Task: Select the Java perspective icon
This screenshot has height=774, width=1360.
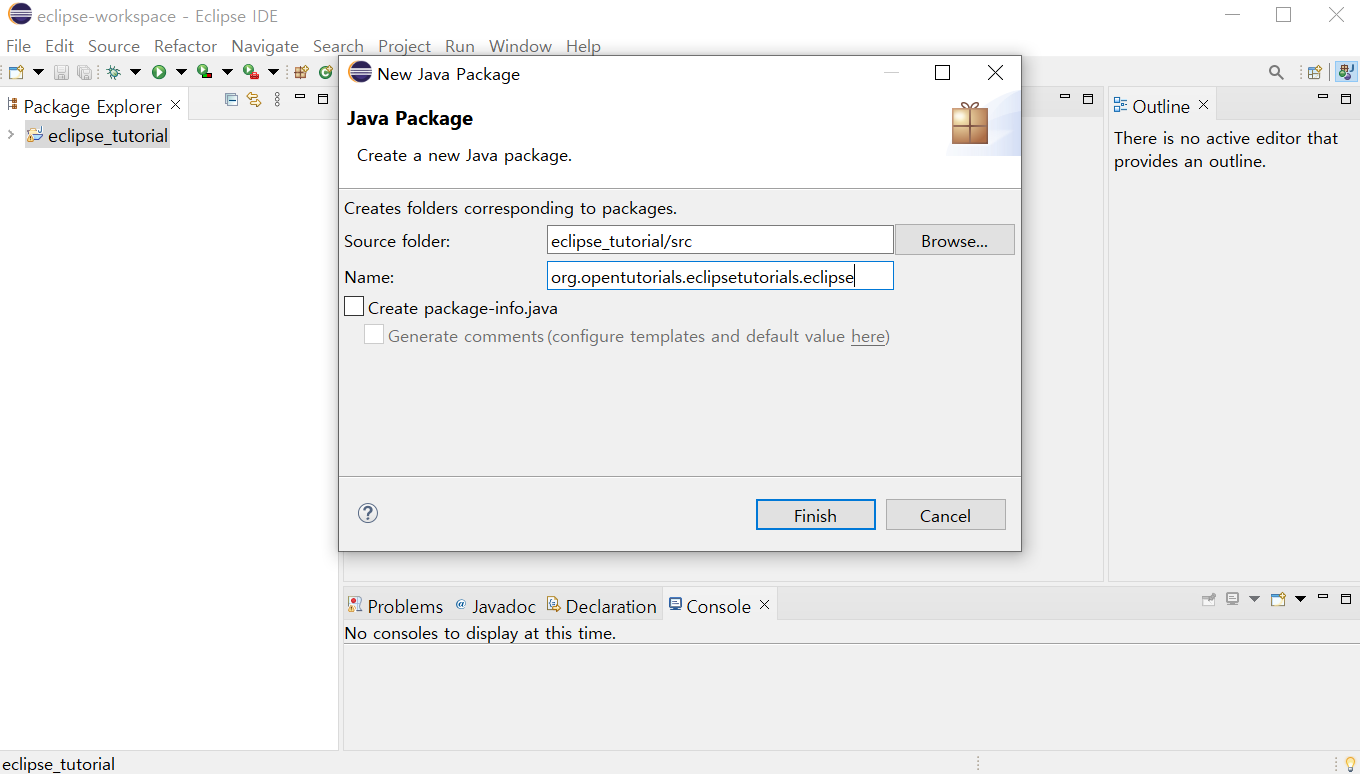Action: (x=1346, y=72)
